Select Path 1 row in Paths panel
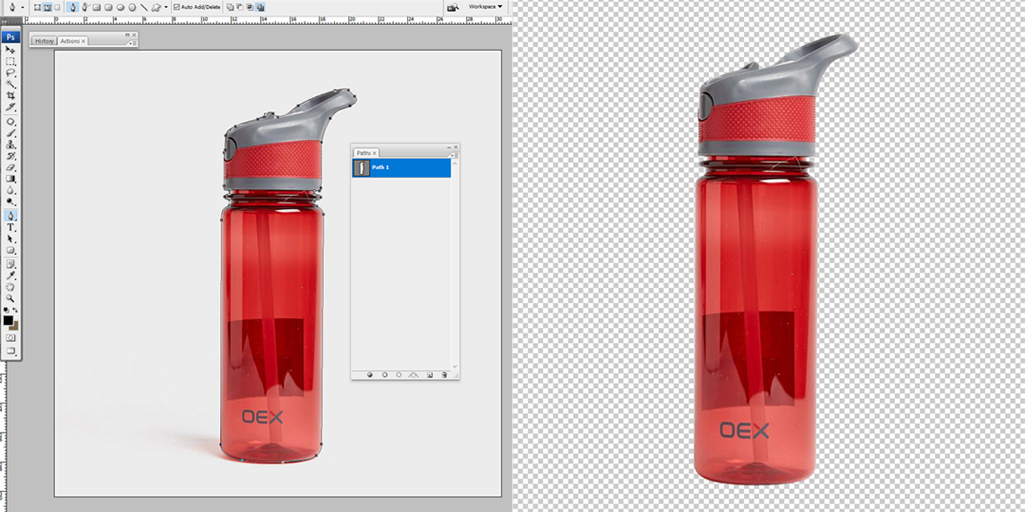Screen dimensions: 1025x512 (401, 168)
